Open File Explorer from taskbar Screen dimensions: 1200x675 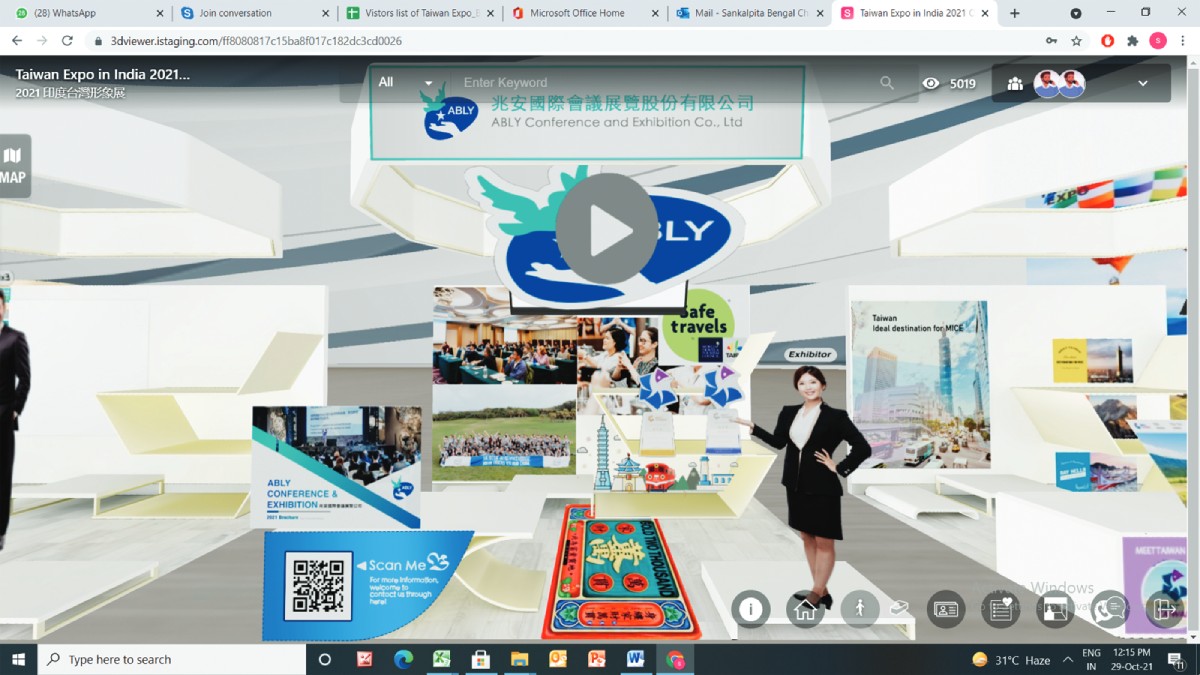[x=519, y=659]
